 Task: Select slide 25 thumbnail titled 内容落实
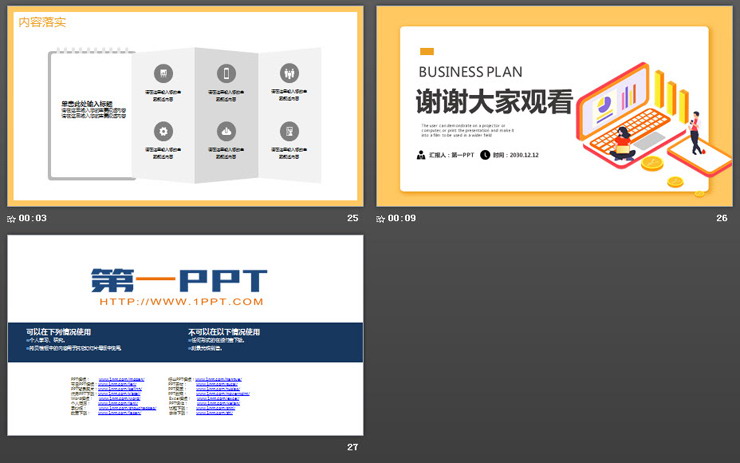(185, 106)
